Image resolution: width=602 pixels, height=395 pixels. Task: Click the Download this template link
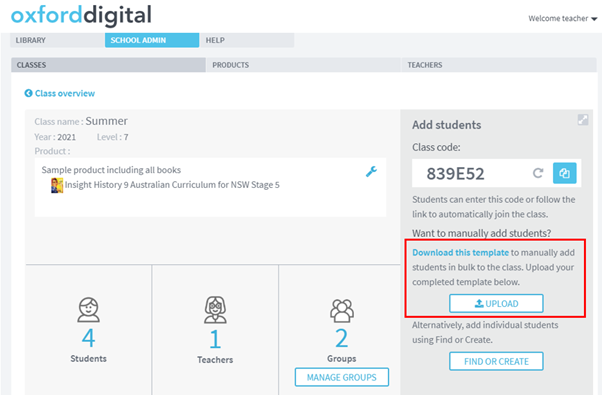pos(460,253)
